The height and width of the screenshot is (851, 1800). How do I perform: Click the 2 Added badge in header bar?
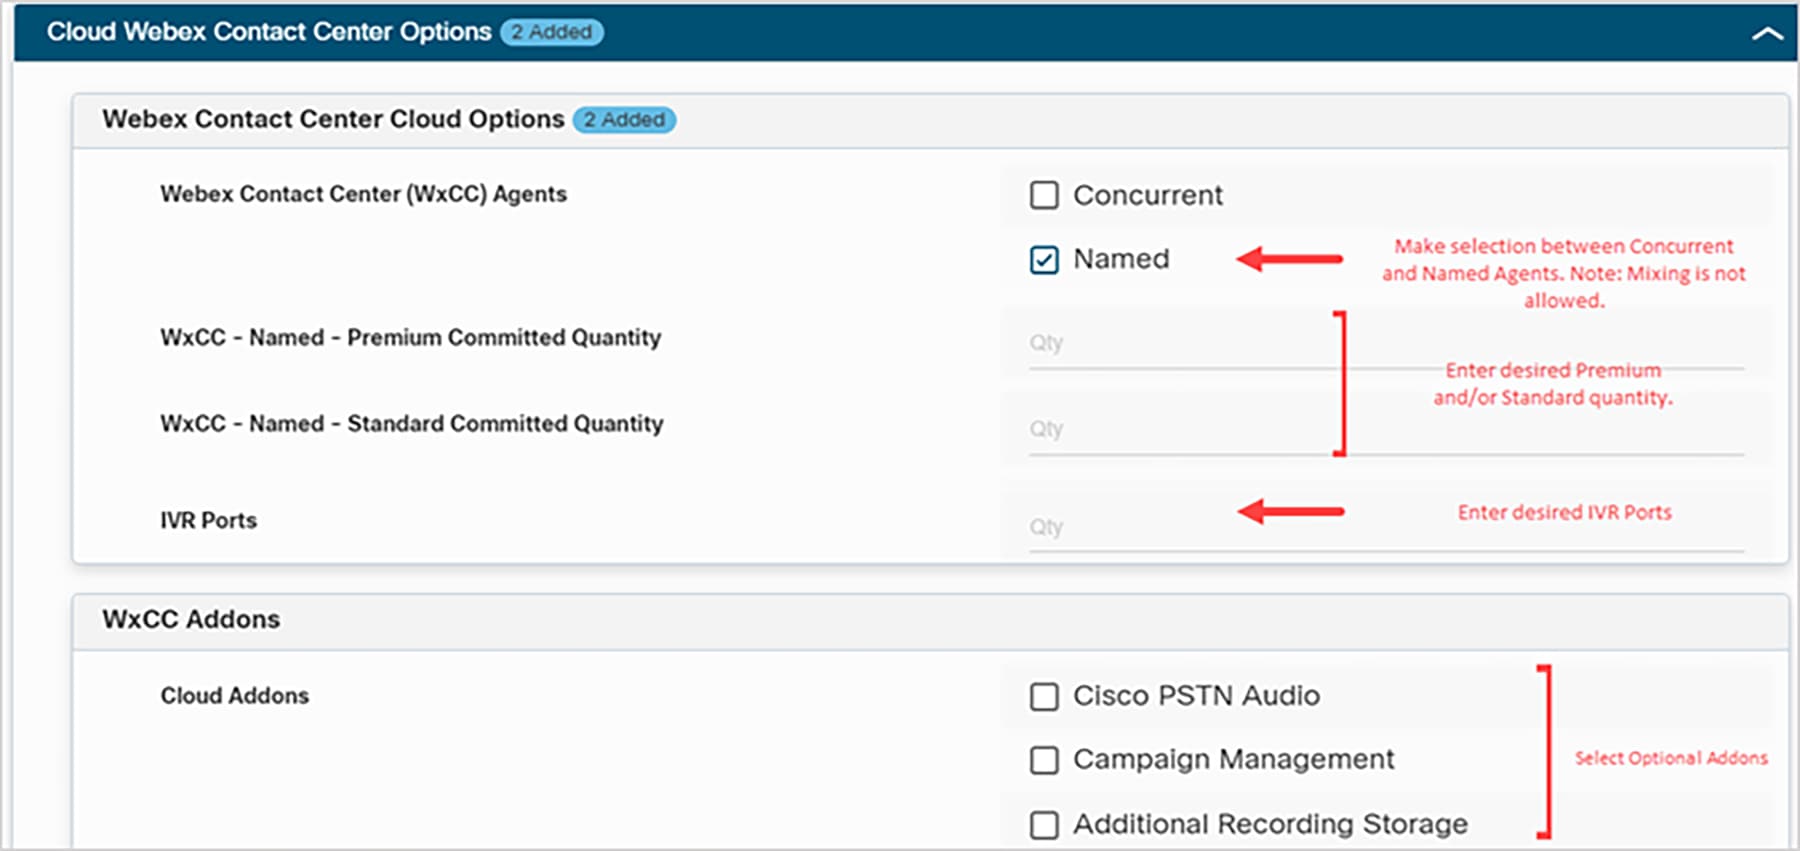click(552, 32)
